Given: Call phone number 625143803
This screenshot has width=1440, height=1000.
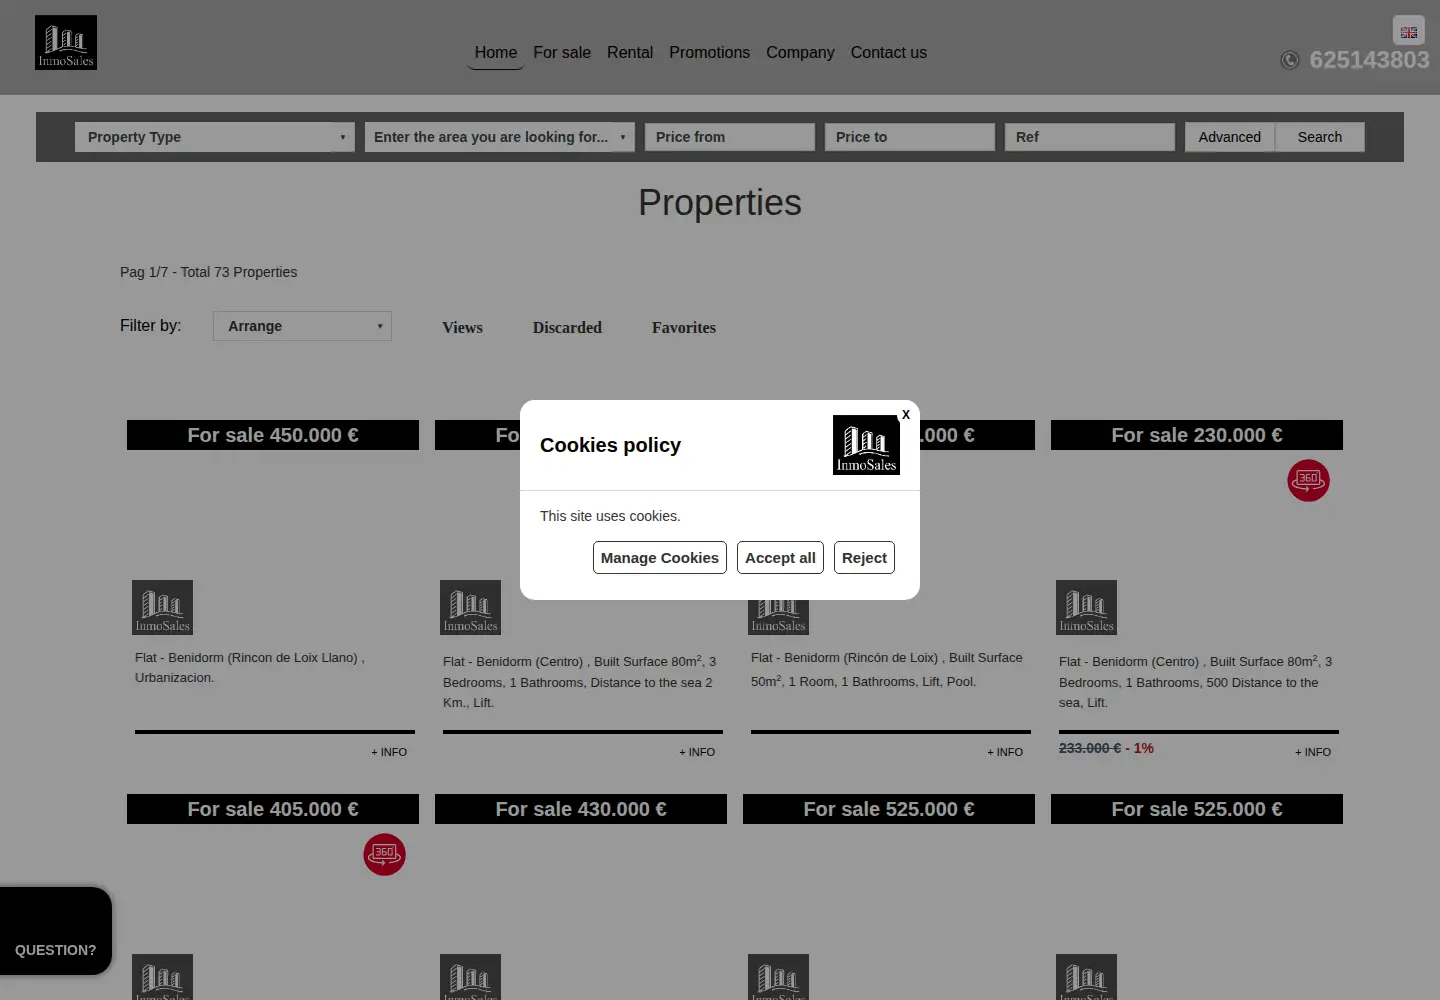Looking at the screenshot, I should pyautogui.click(x=1369, y=60).
